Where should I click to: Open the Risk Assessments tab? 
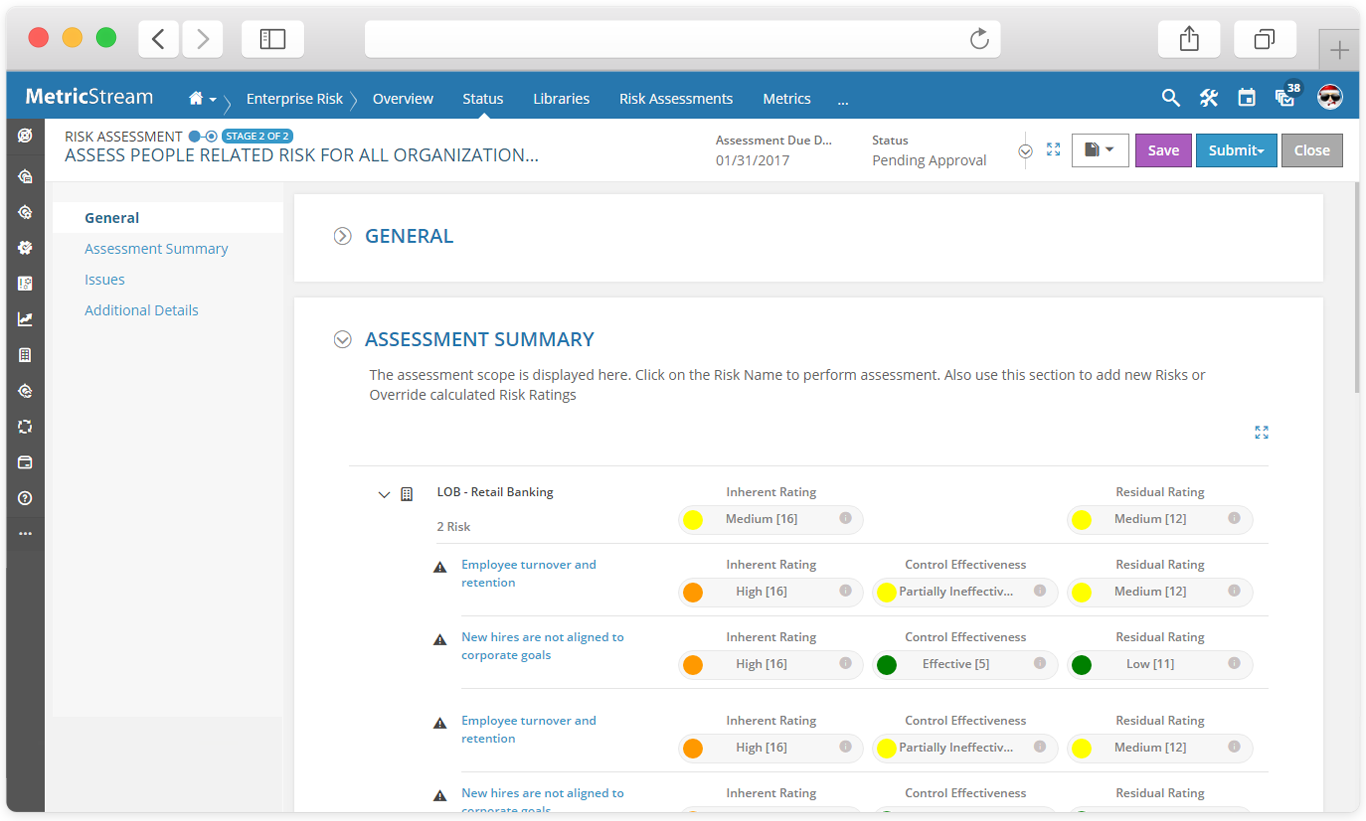(x=676, y=98)
